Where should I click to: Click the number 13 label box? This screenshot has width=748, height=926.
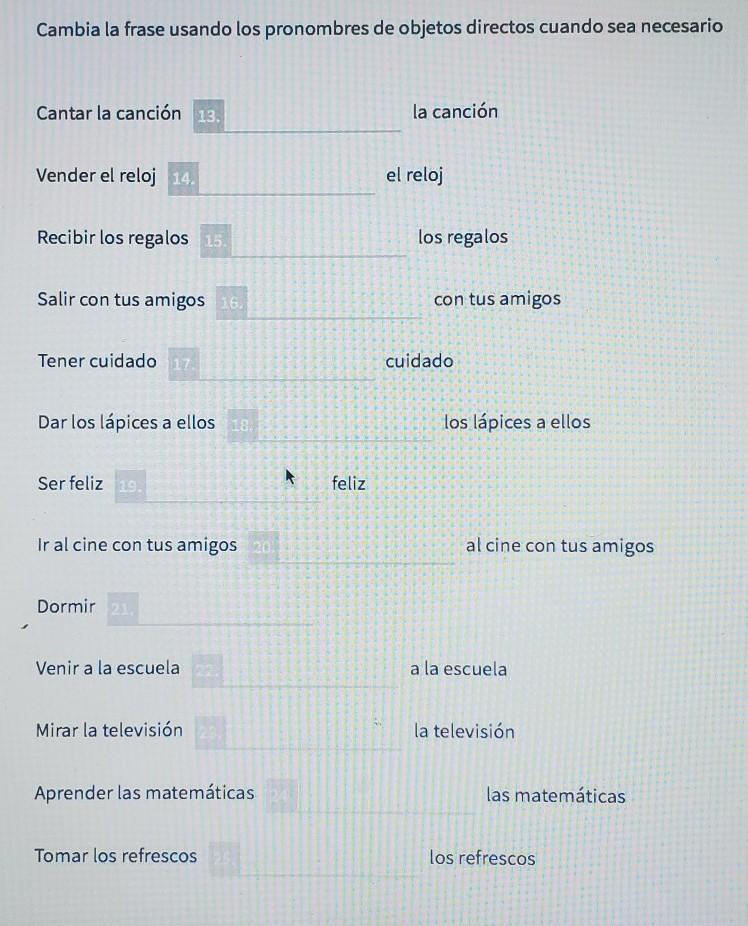click(209, 116)
